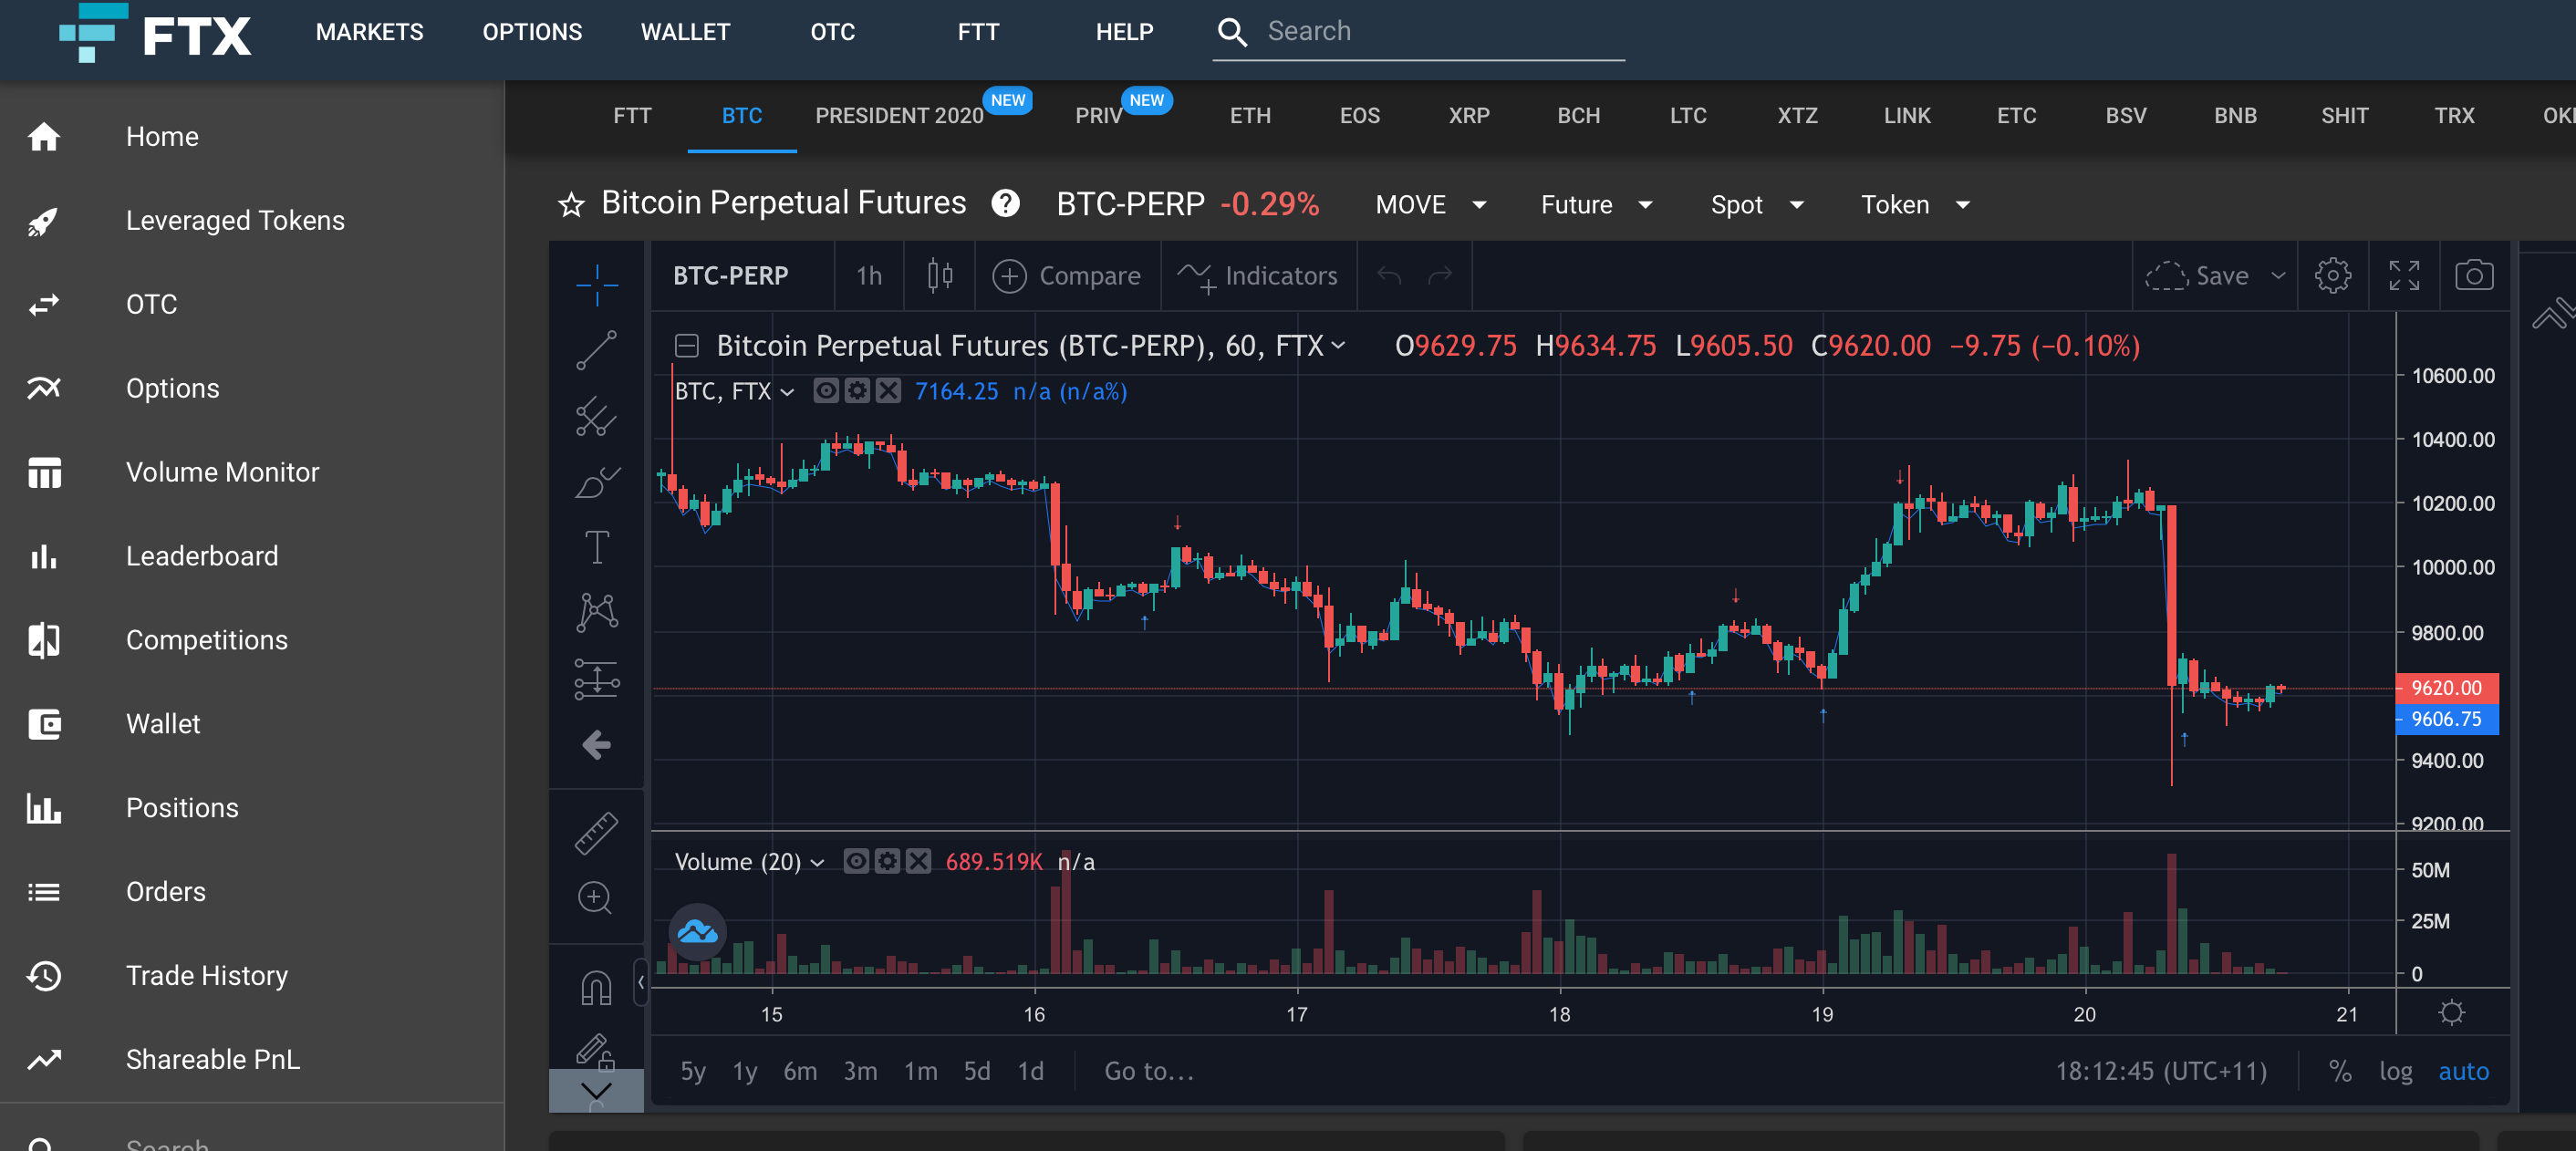The width and height of the screenshot is (2576, 1151).
Task: Select the ruler measure tool
Action: pyautogui.click(x=597, y=833)
